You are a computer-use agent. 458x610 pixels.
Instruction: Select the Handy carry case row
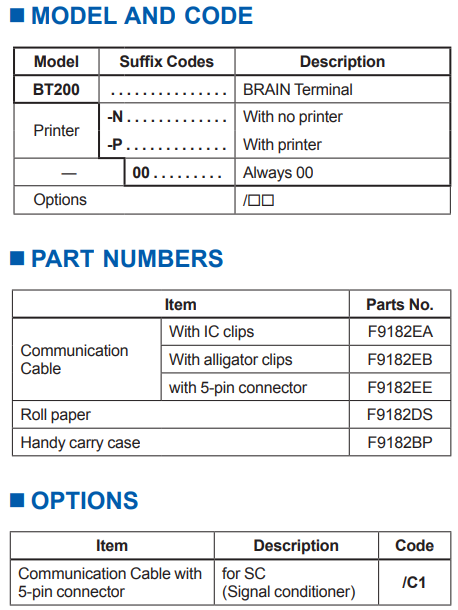(232, 442)
